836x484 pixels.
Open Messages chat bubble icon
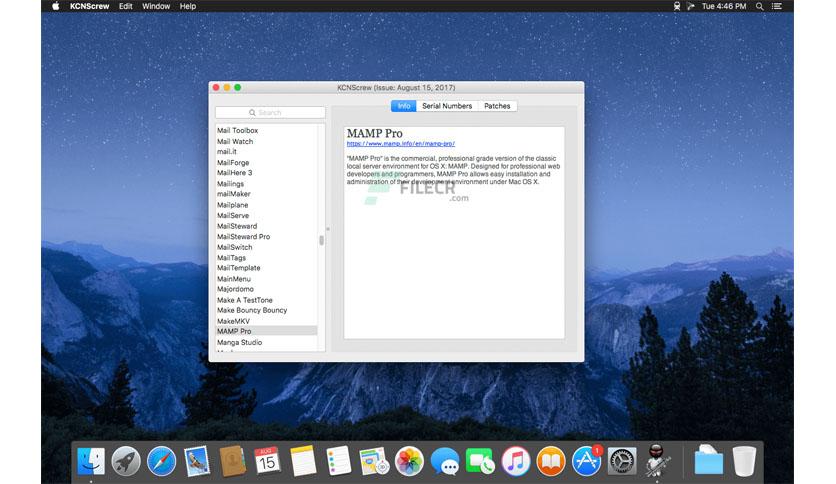[445, 461]
